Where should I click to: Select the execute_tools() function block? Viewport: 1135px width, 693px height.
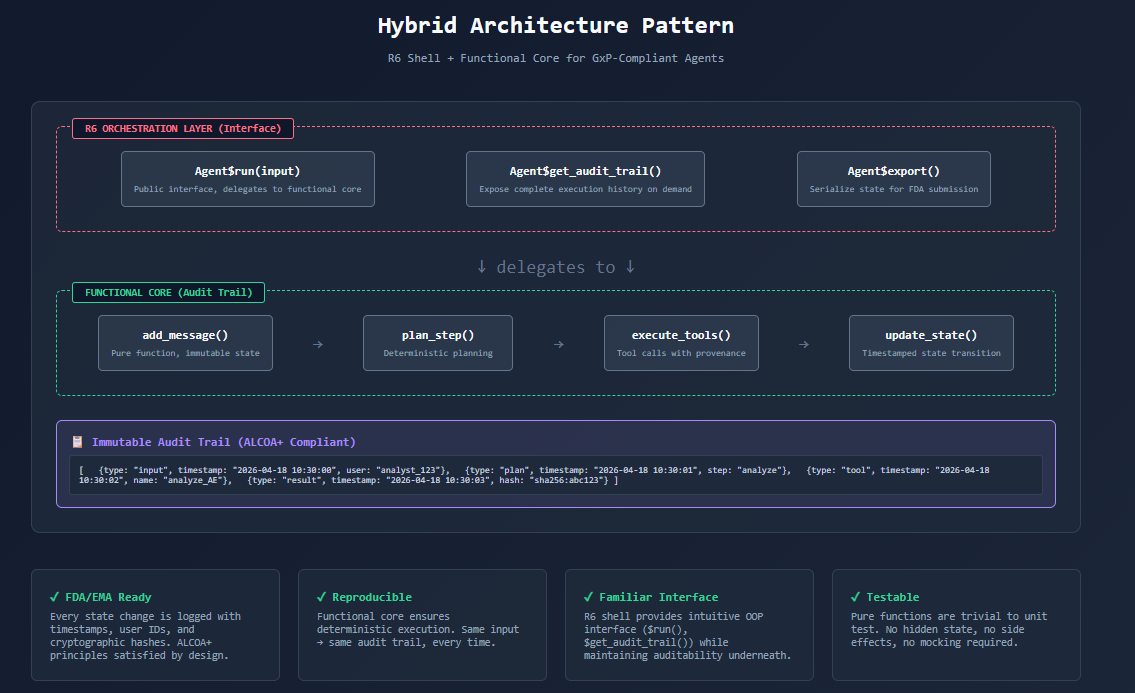click(681, 342)
